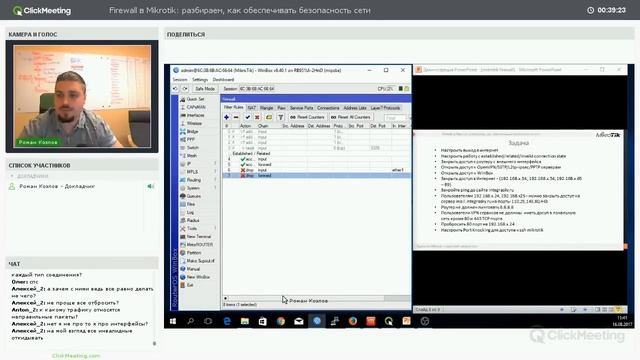Open Edge browser from taskbar
640x360 pixels.
[x=227, y=321]
